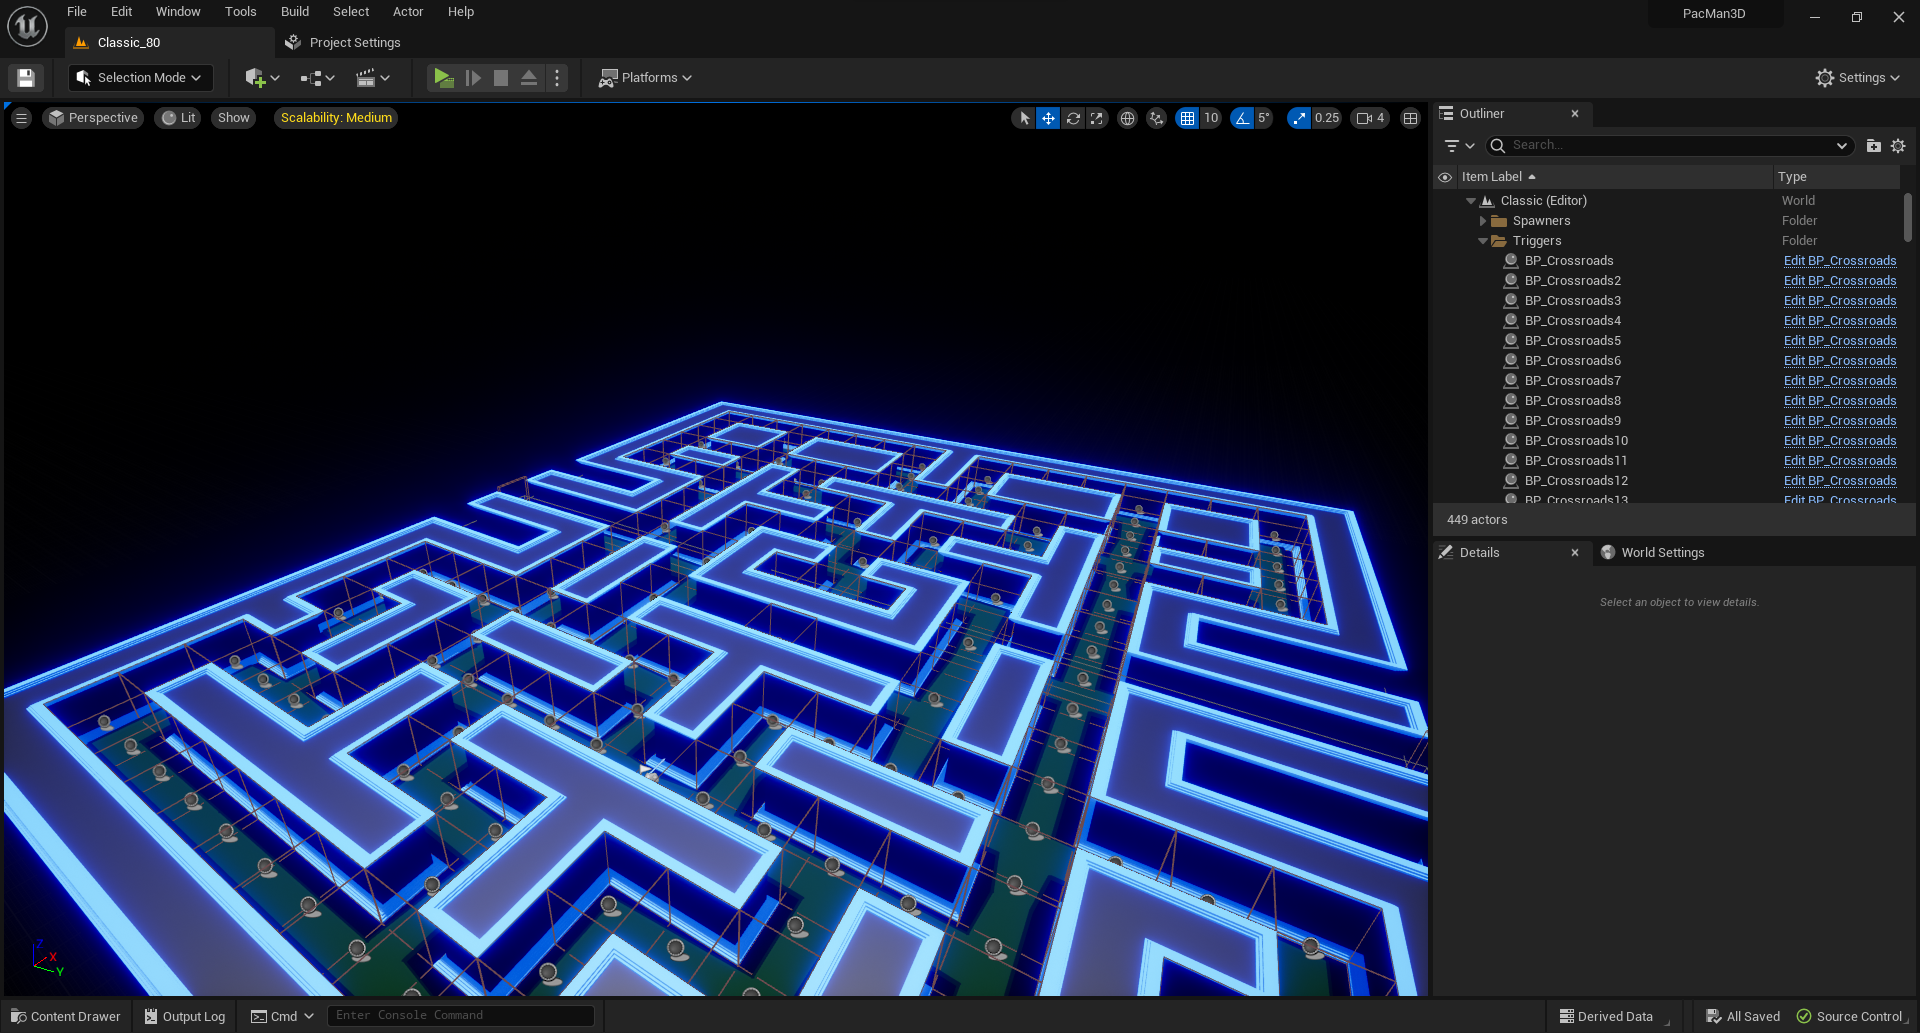Save the current level with disk icon
Viewport: 1920px width, 1033px height.
(x=26, y=77)
